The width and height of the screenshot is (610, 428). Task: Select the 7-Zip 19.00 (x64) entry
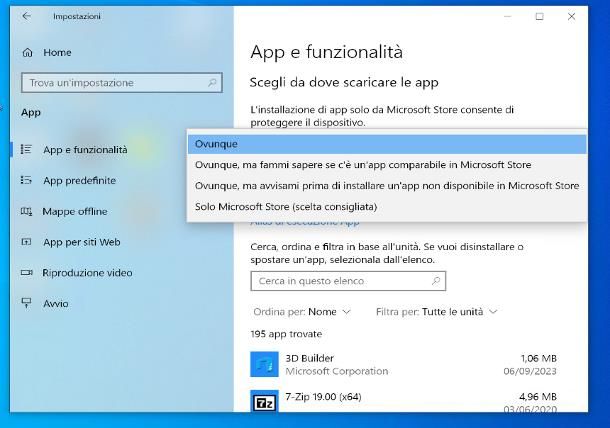(x=403, y=401)
